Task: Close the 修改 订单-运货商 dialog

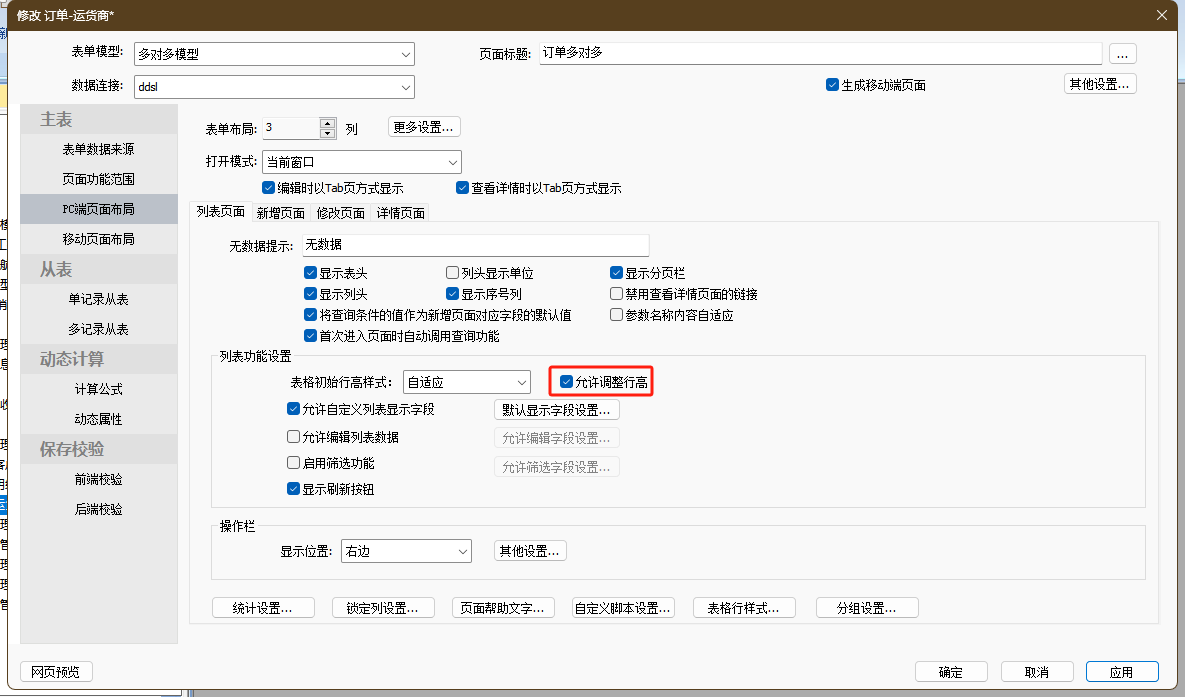Action: (x=1161, y=15)
